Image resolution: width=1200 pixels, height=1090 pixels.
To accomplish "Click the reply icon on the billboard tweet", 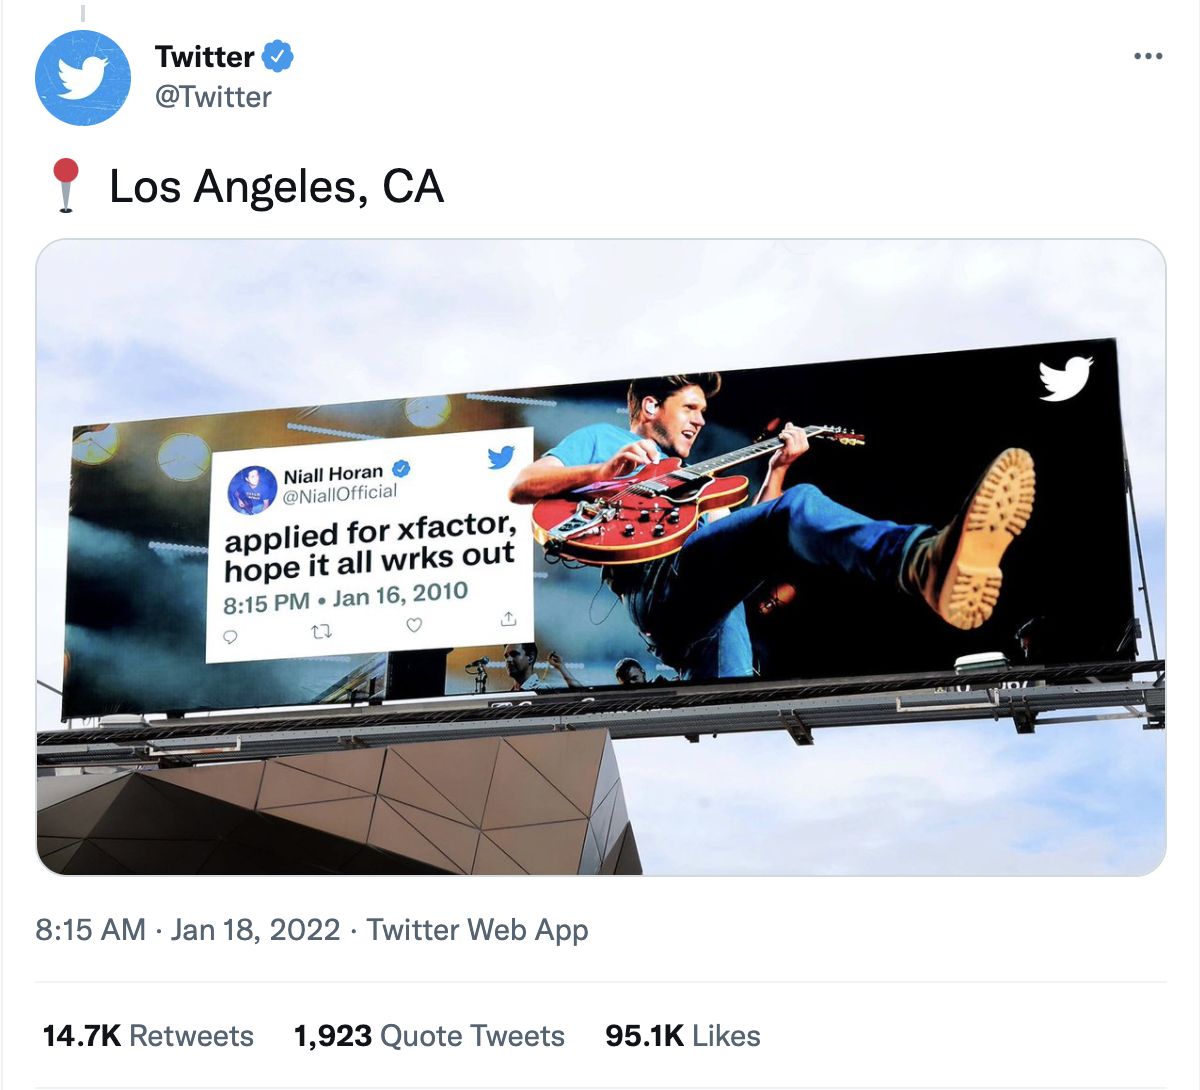I will click(230, 637).
